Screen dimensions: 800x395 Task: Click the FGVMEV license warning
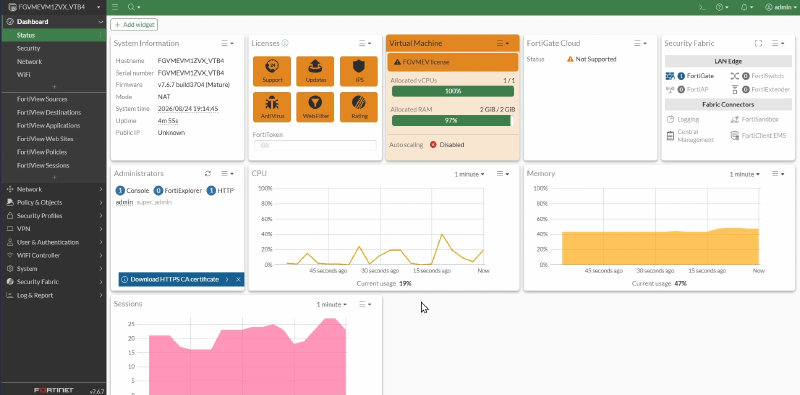click(453, 62)
